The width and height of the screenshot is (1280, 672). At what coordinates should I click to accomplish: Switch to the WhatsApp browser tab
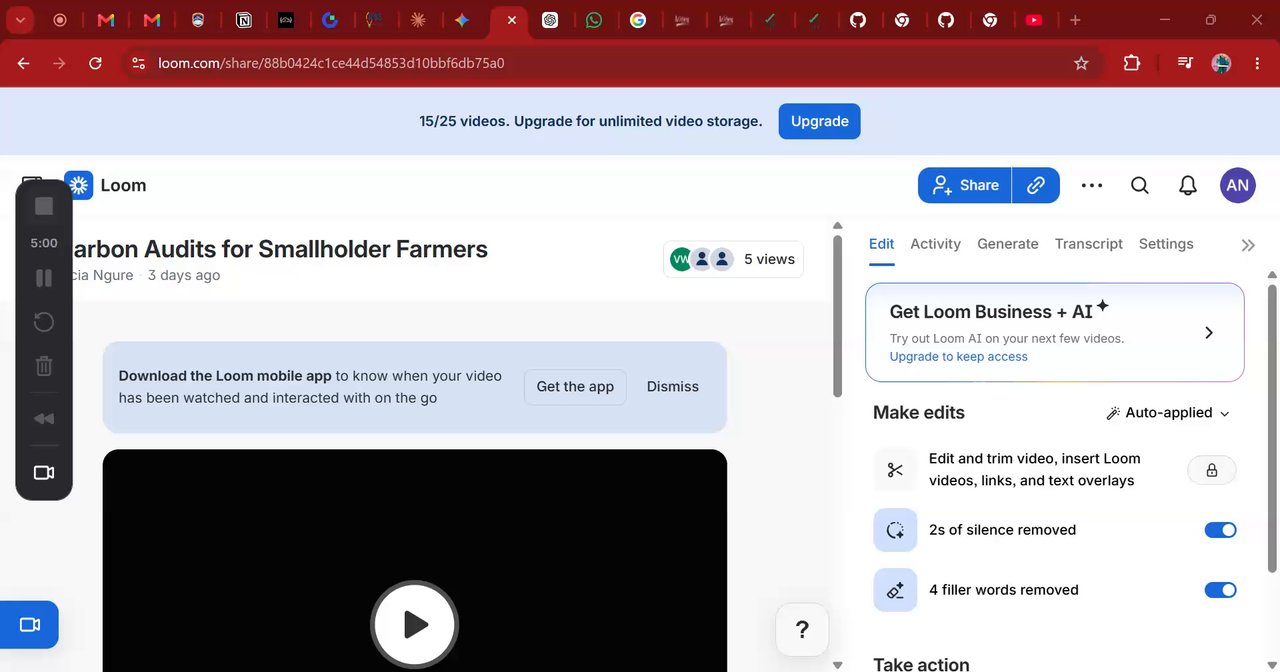(x=594, y=20)
